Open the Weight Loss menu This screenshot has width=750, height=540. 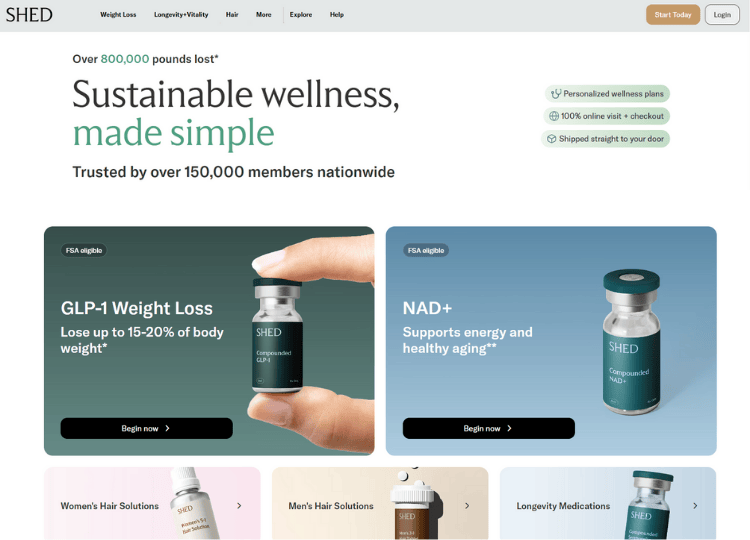click(x=118, y=15)
